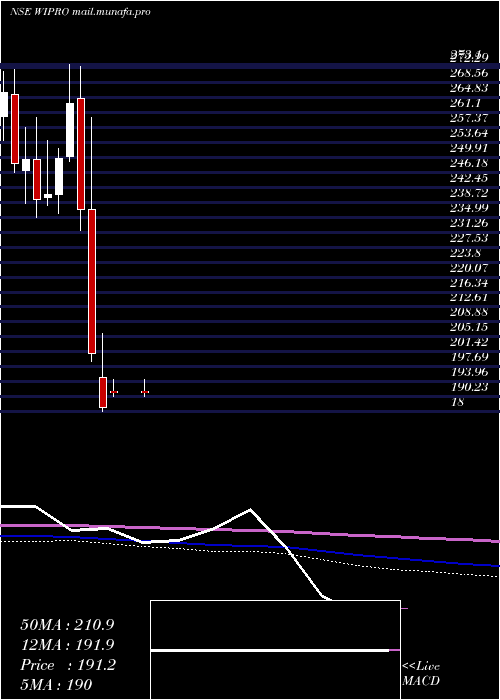The width and height of the screenshot is (500, 700).
Task: Click the 231.26 price axis label
Action: [469, 223]
